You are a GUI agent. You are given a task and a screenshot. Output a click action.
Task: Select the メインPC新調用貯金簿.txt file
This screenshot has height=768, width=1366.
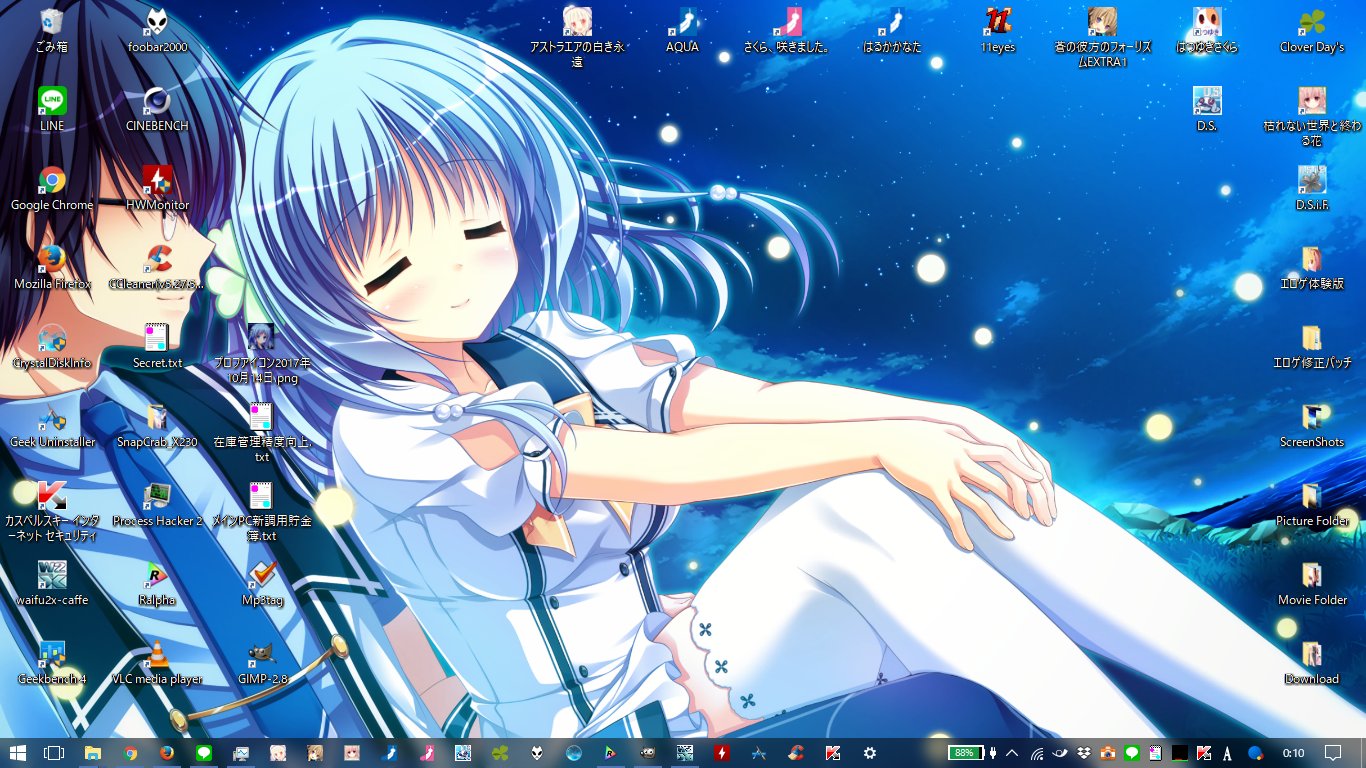pyautogui.click(x=262, y=511)
